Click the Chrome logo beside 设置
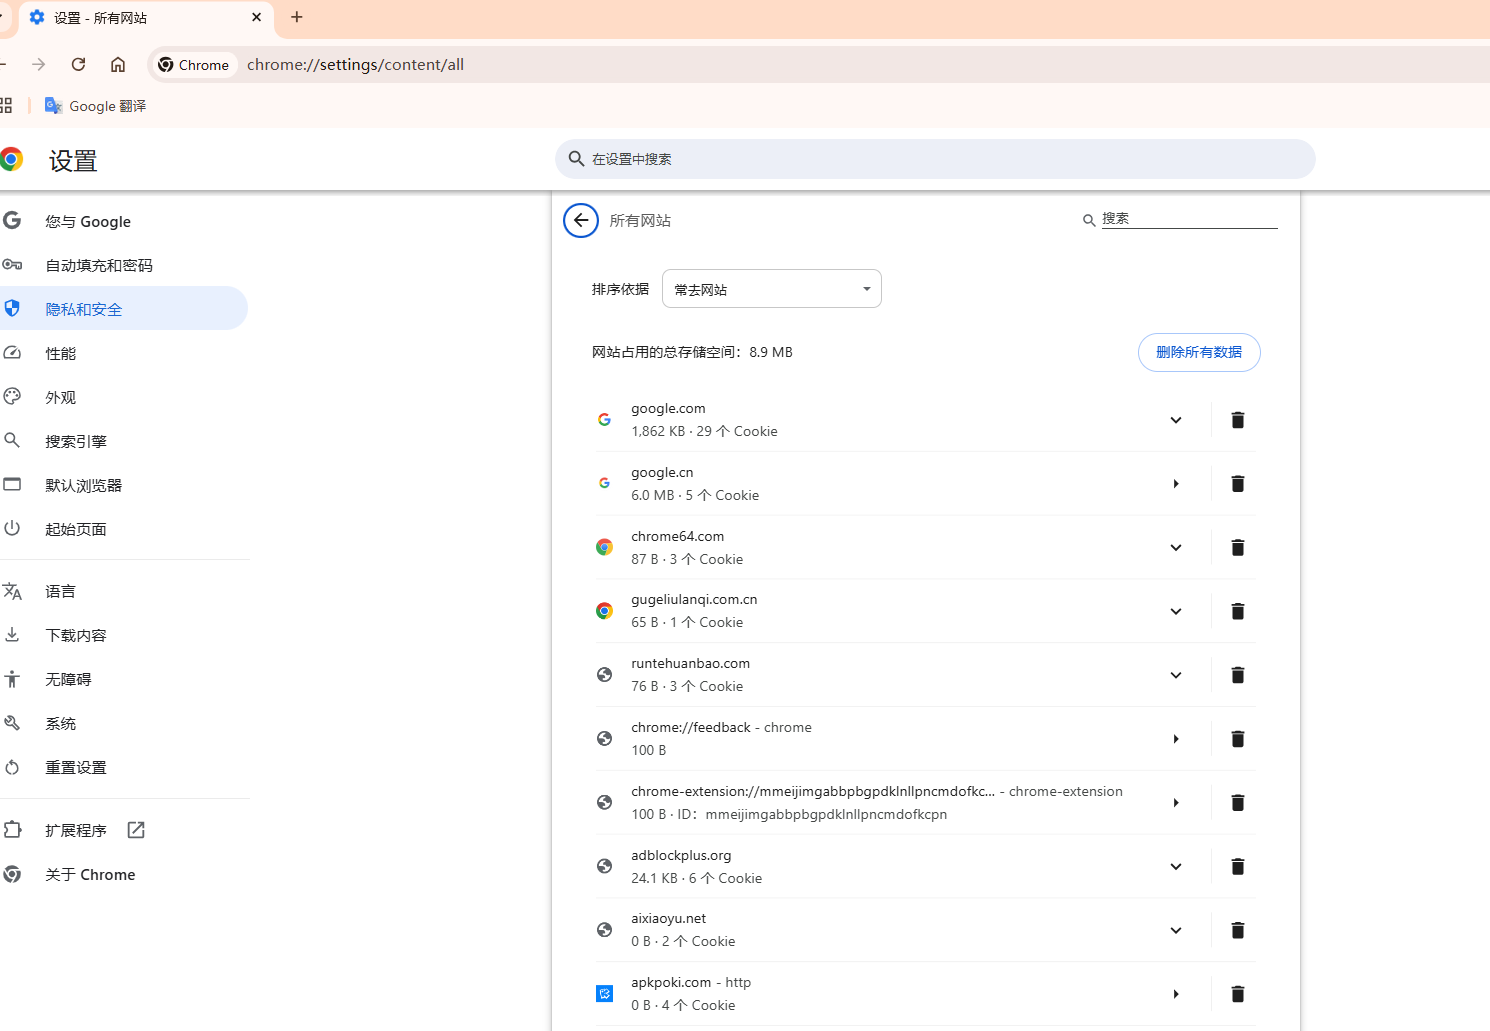Image resolution: width=1490 pixels, height=1031 pixels. tap(11, 160)
